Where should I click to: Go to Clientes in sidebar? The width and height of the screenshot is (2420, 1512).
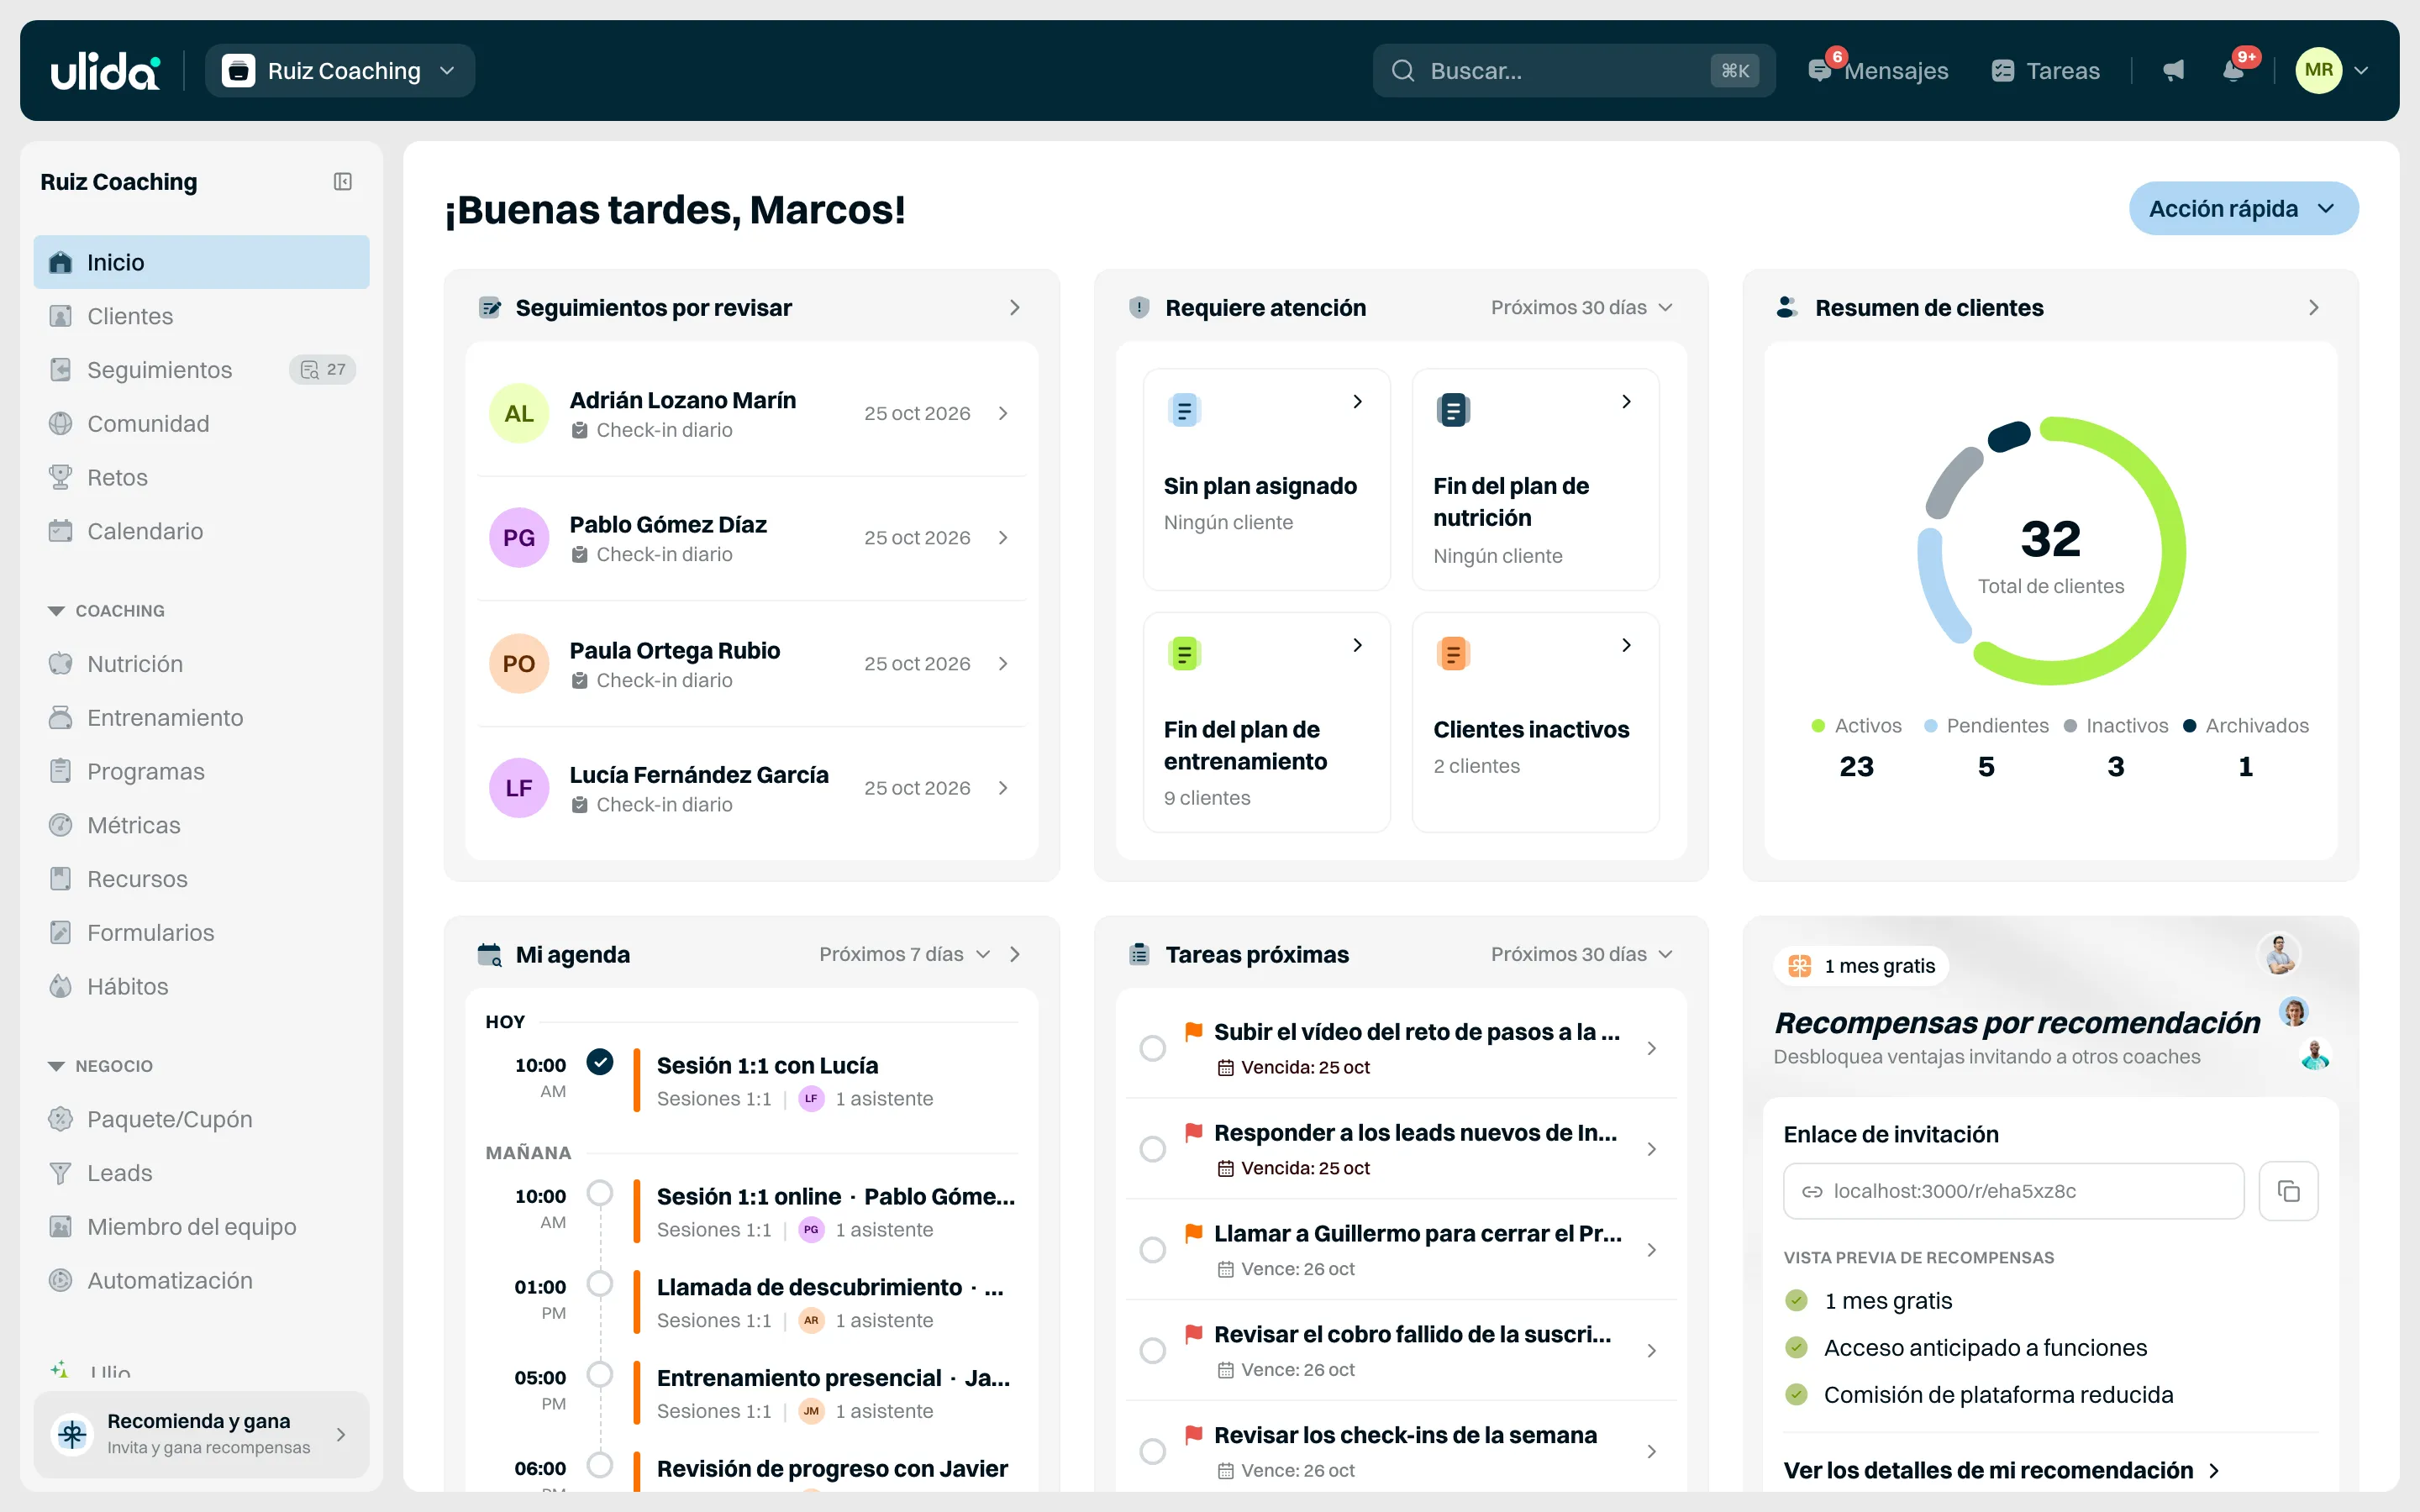click(x=201, y=316)
